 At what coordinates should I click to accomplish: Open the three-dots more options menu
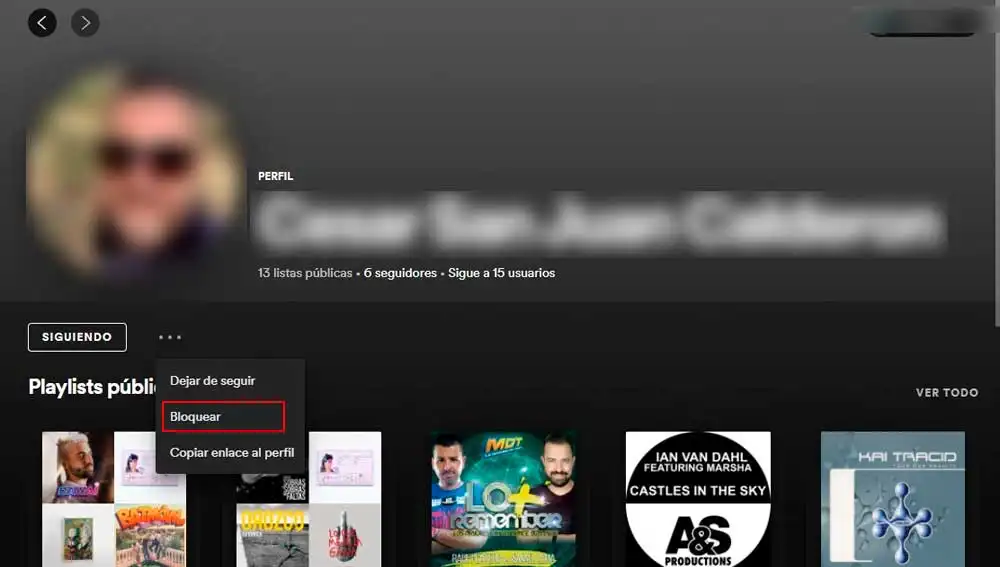(170, 337)
